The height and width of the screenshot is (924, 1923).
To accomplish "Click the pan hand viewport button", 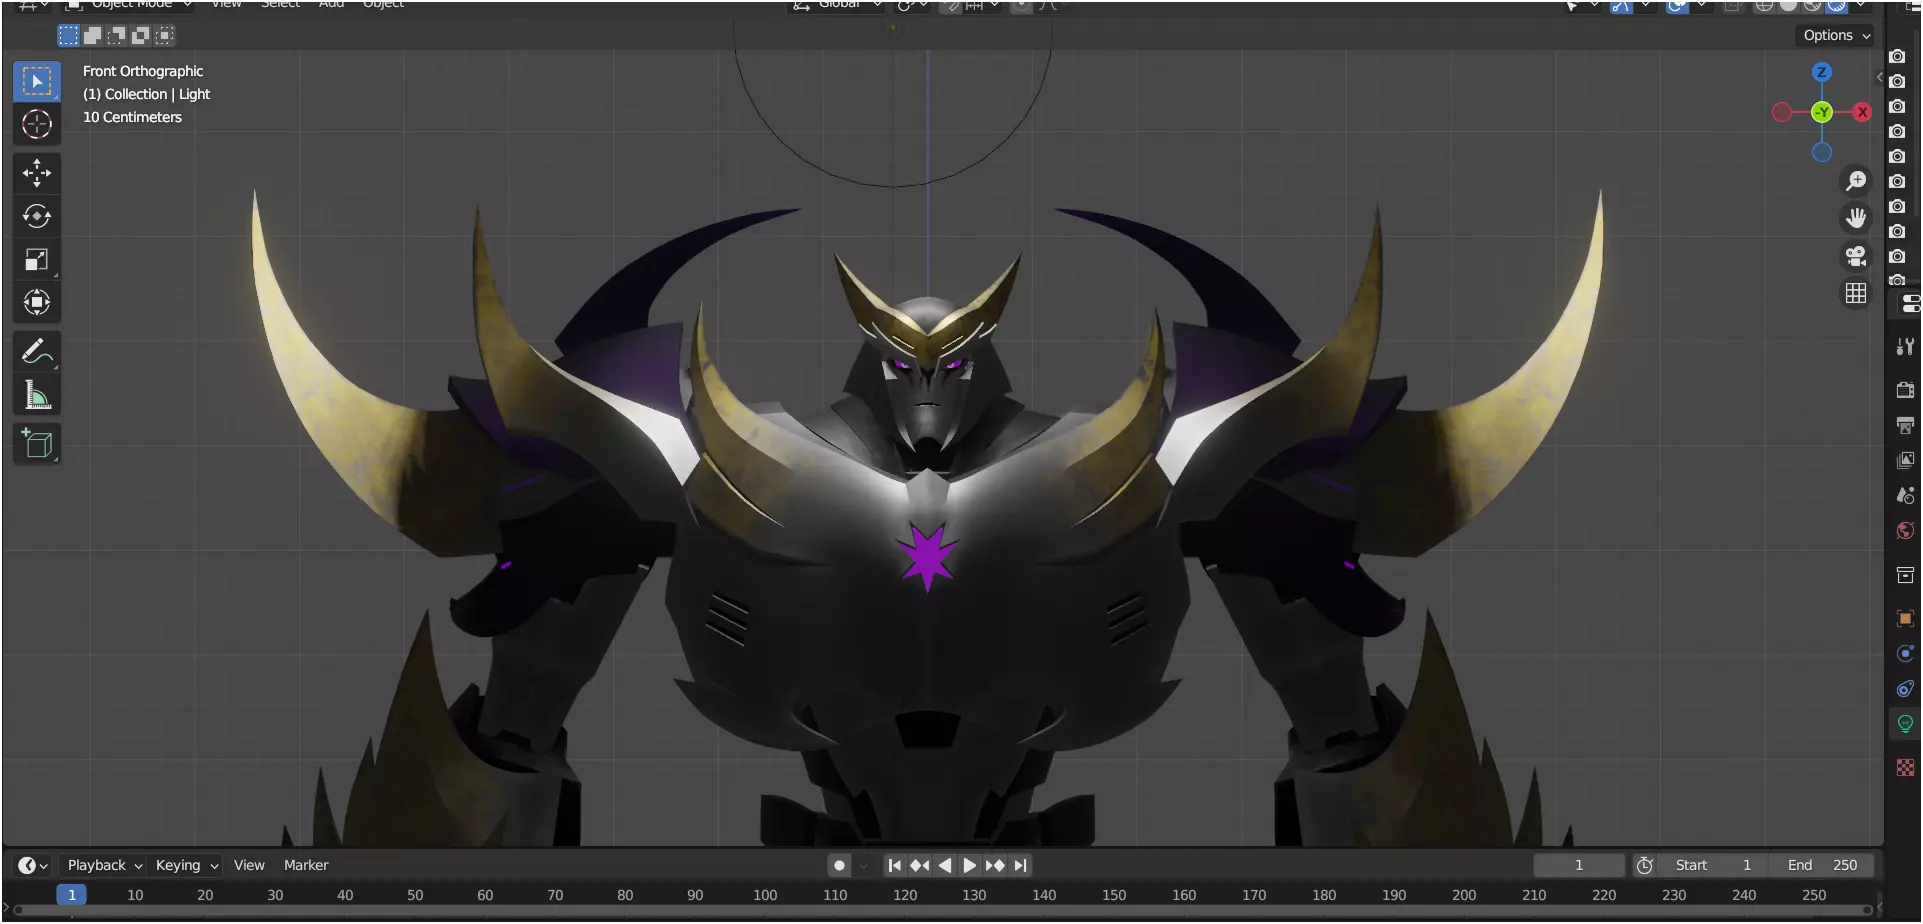I will coord(1856,218).
